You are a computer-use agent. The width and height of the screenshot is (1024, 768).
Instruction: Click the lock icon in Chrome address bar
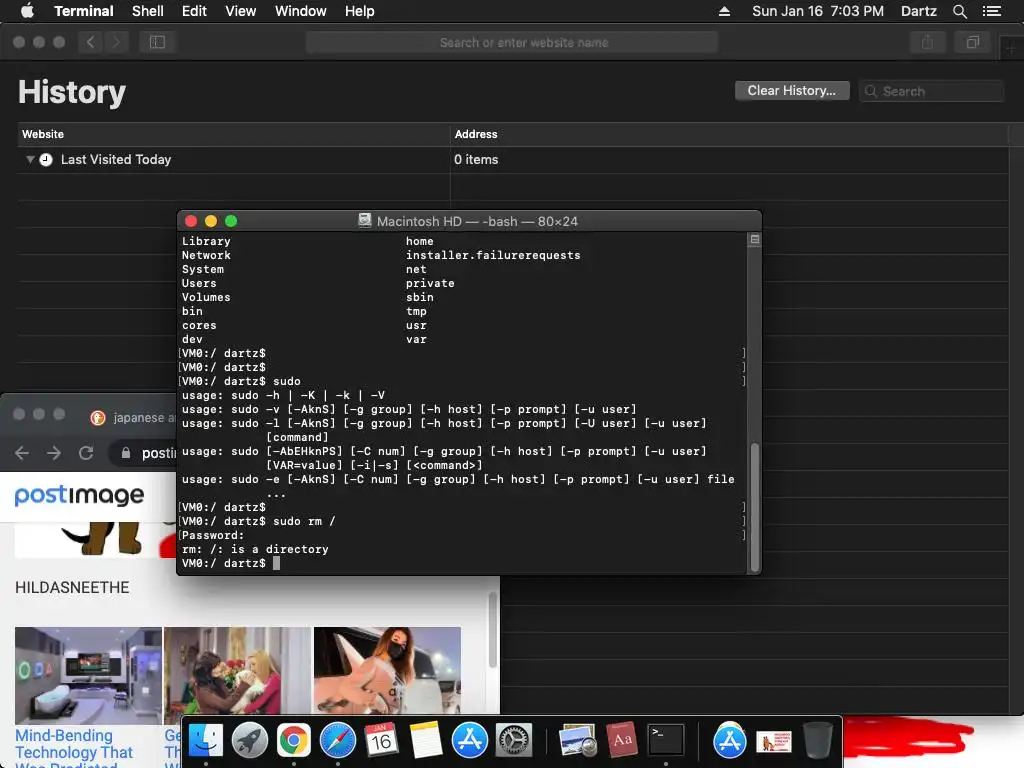(x=126, y=453)
